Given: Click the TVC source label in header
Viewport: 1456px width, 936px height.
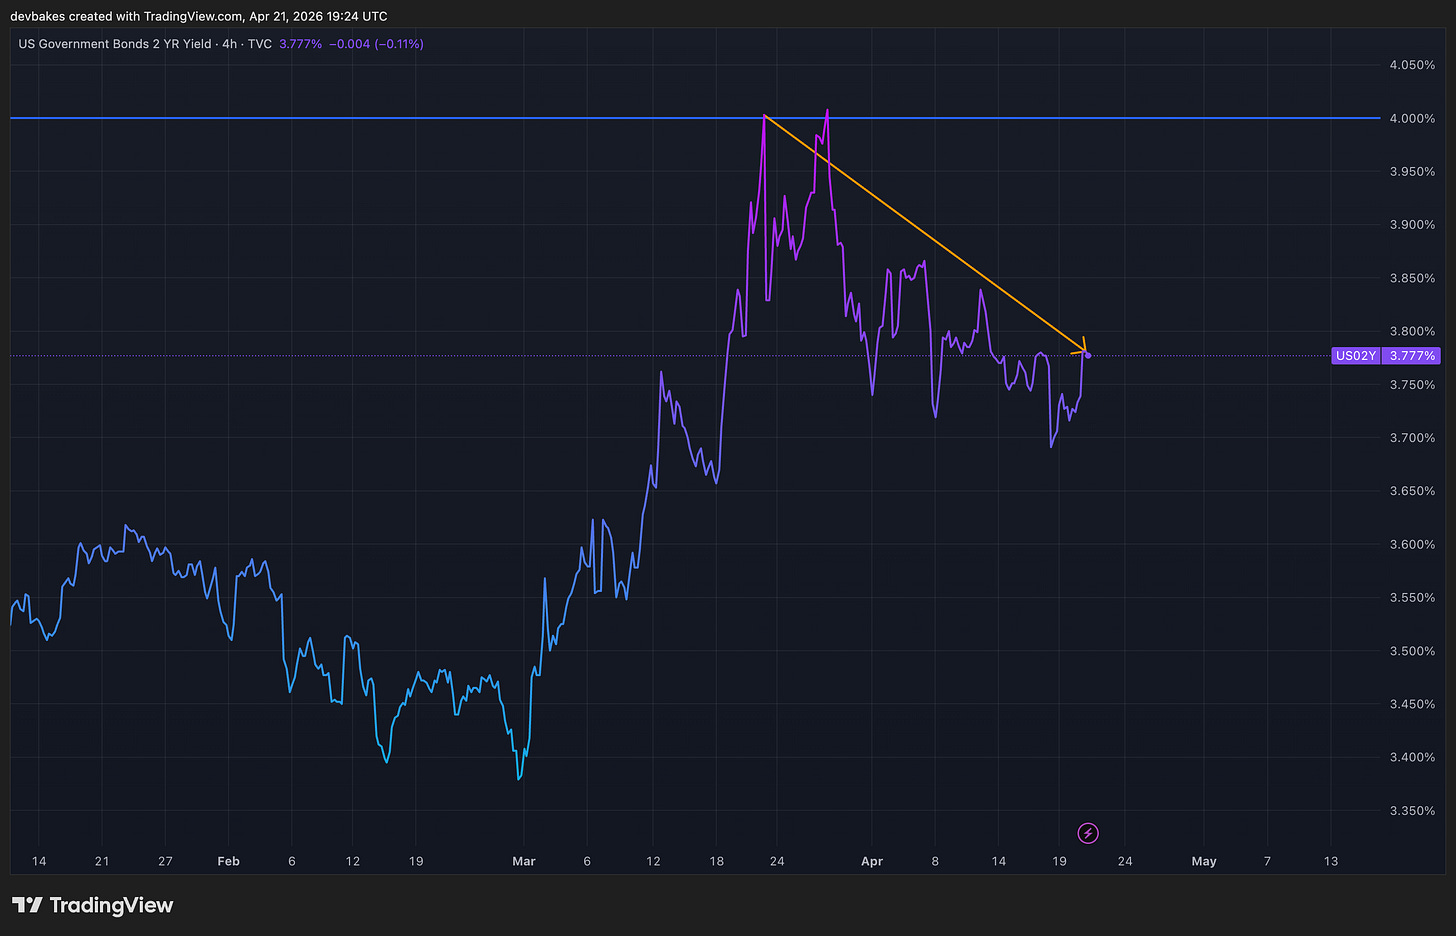Looking at the screenshot, I should pos(260,44).
